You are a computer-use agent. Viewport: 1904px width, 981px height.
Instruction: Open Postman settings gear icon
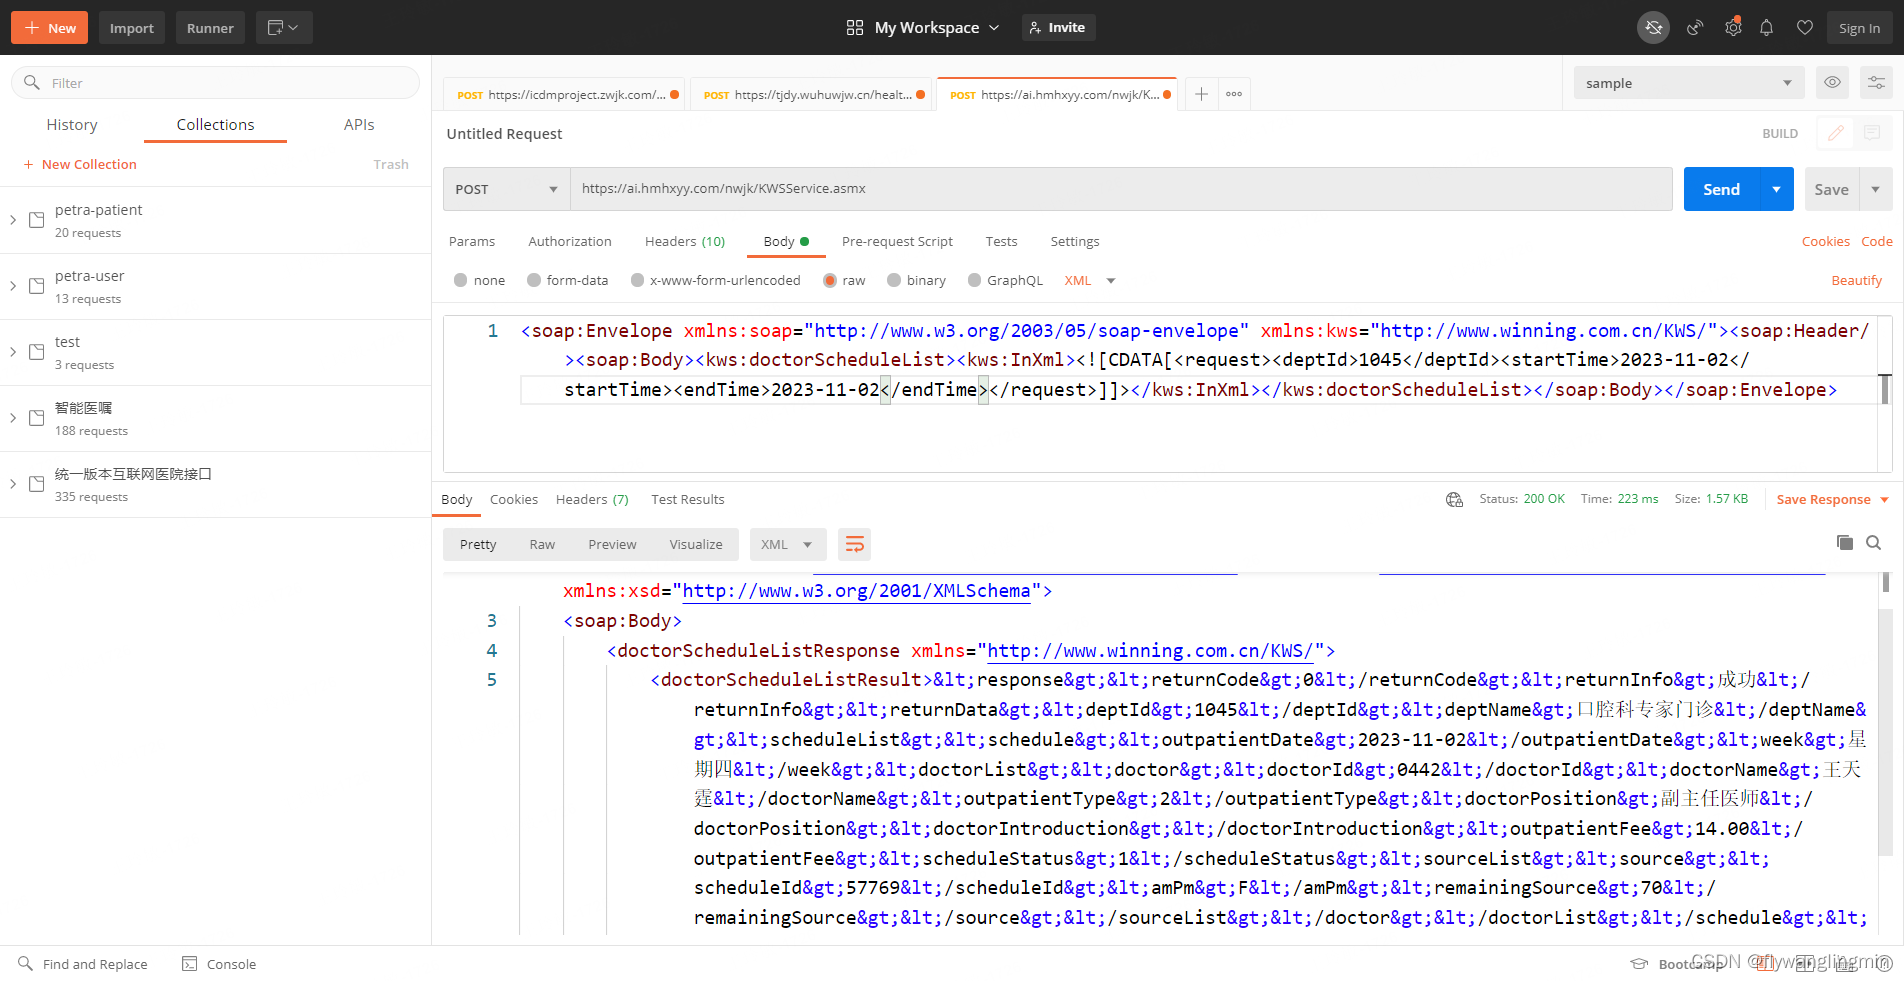pos(1733,27)
